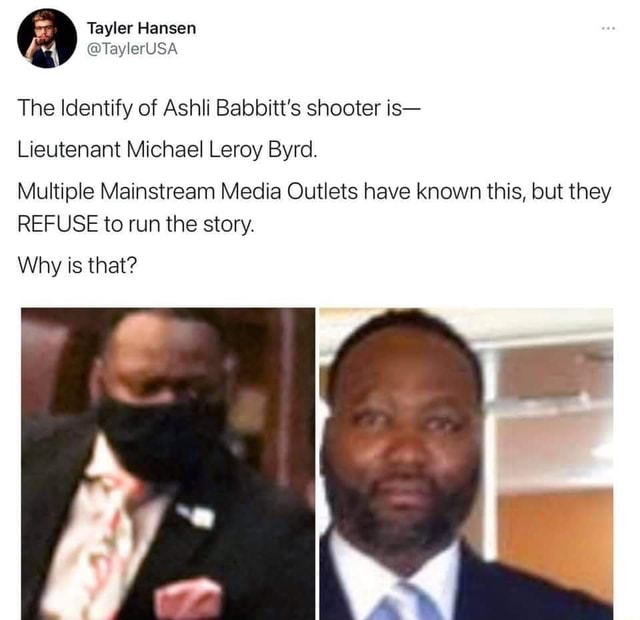
Task: Click Tayler Hansen's profile avatar
Action: point(47,38)
